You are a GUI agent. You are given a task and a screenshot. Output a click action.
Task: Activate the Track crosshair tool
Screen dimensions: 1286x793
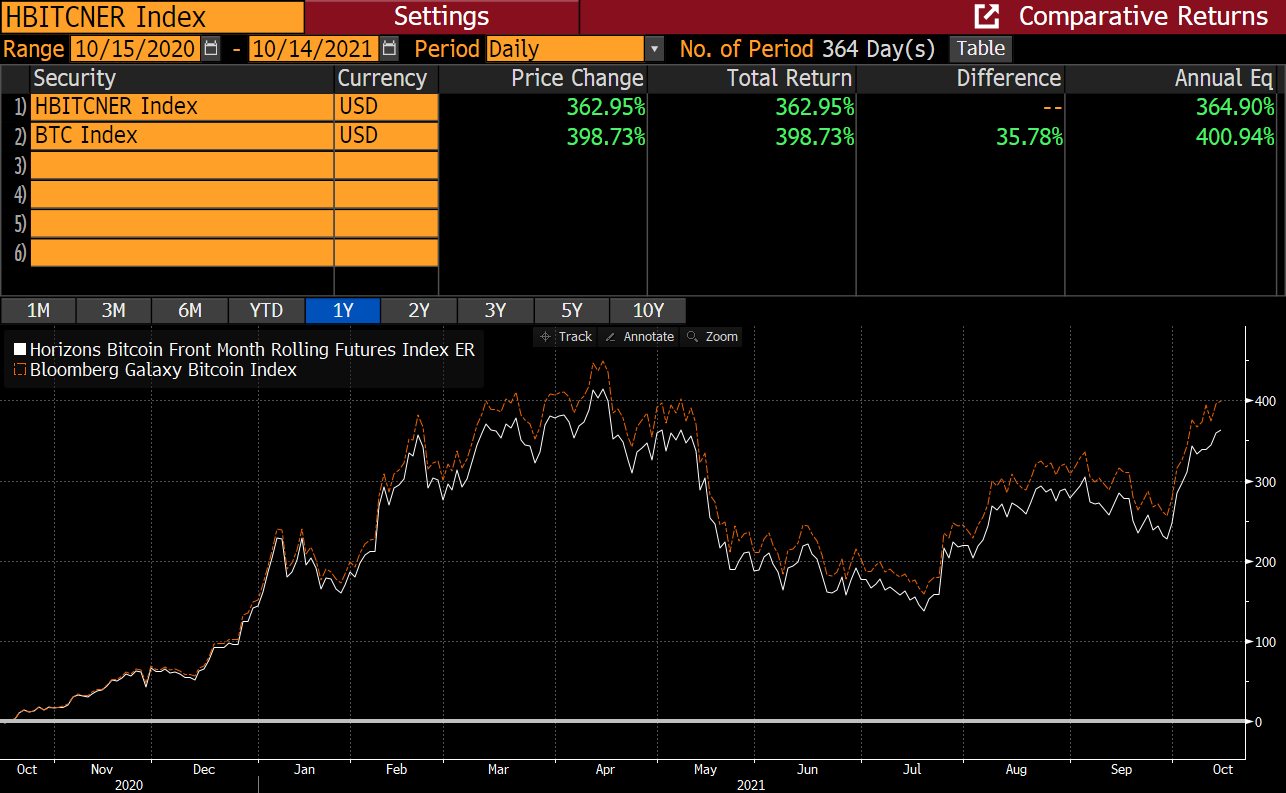[x=566, y=337]
